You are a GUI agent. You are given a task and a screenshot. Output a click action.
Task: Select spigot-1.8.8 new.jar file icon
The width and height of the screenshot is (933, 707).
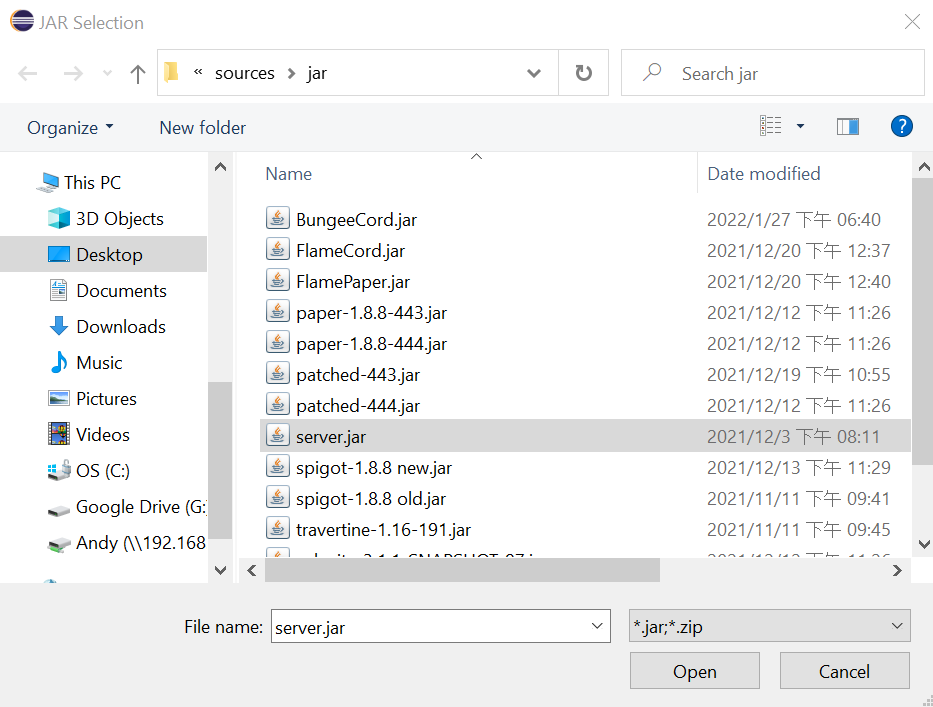(x=277, y=466)
